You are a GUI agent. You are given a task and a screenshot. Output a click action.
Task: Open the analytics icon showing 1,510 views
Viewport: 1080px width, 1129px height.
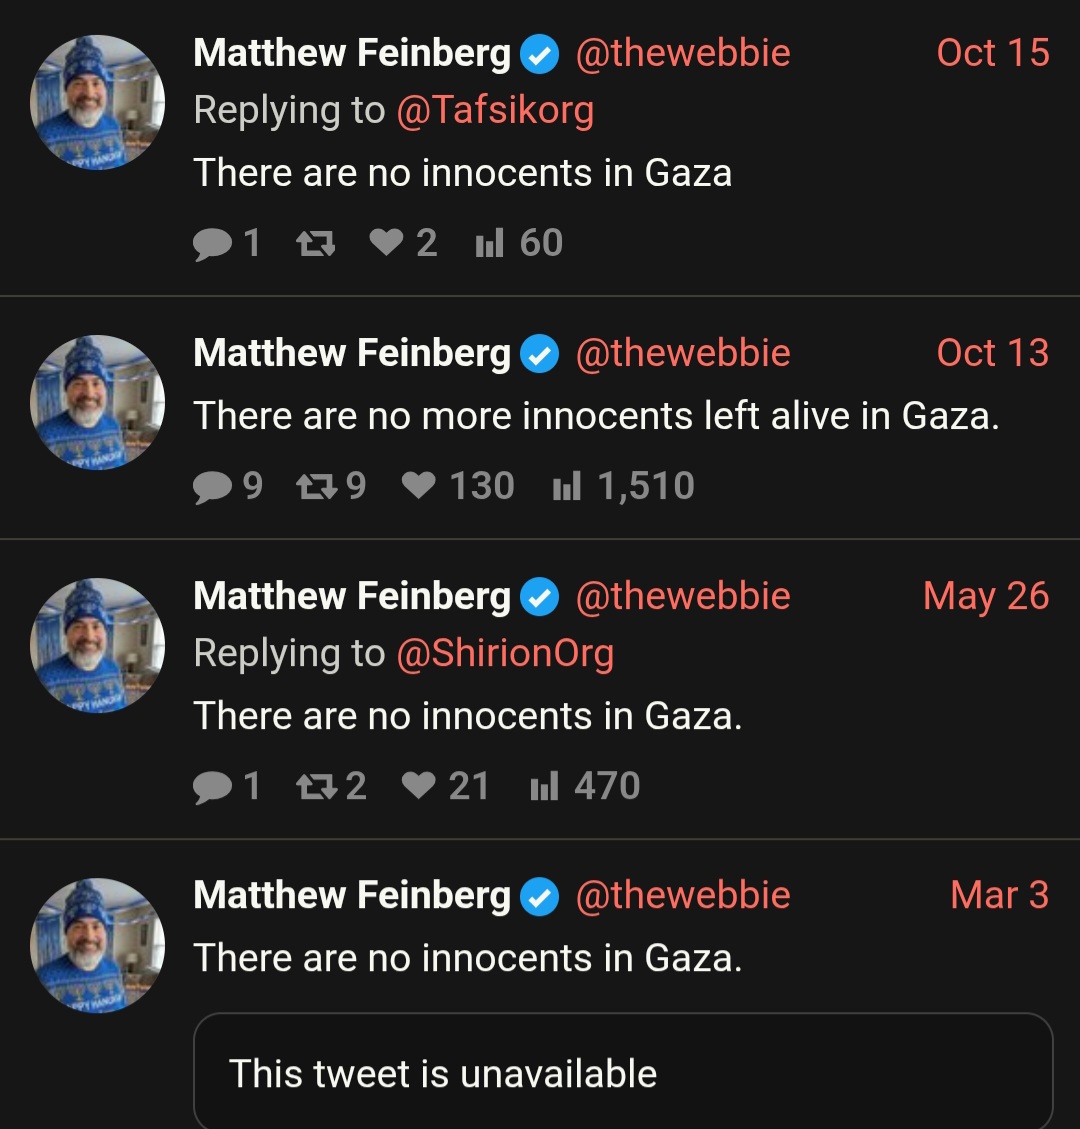tap(566, 485)
